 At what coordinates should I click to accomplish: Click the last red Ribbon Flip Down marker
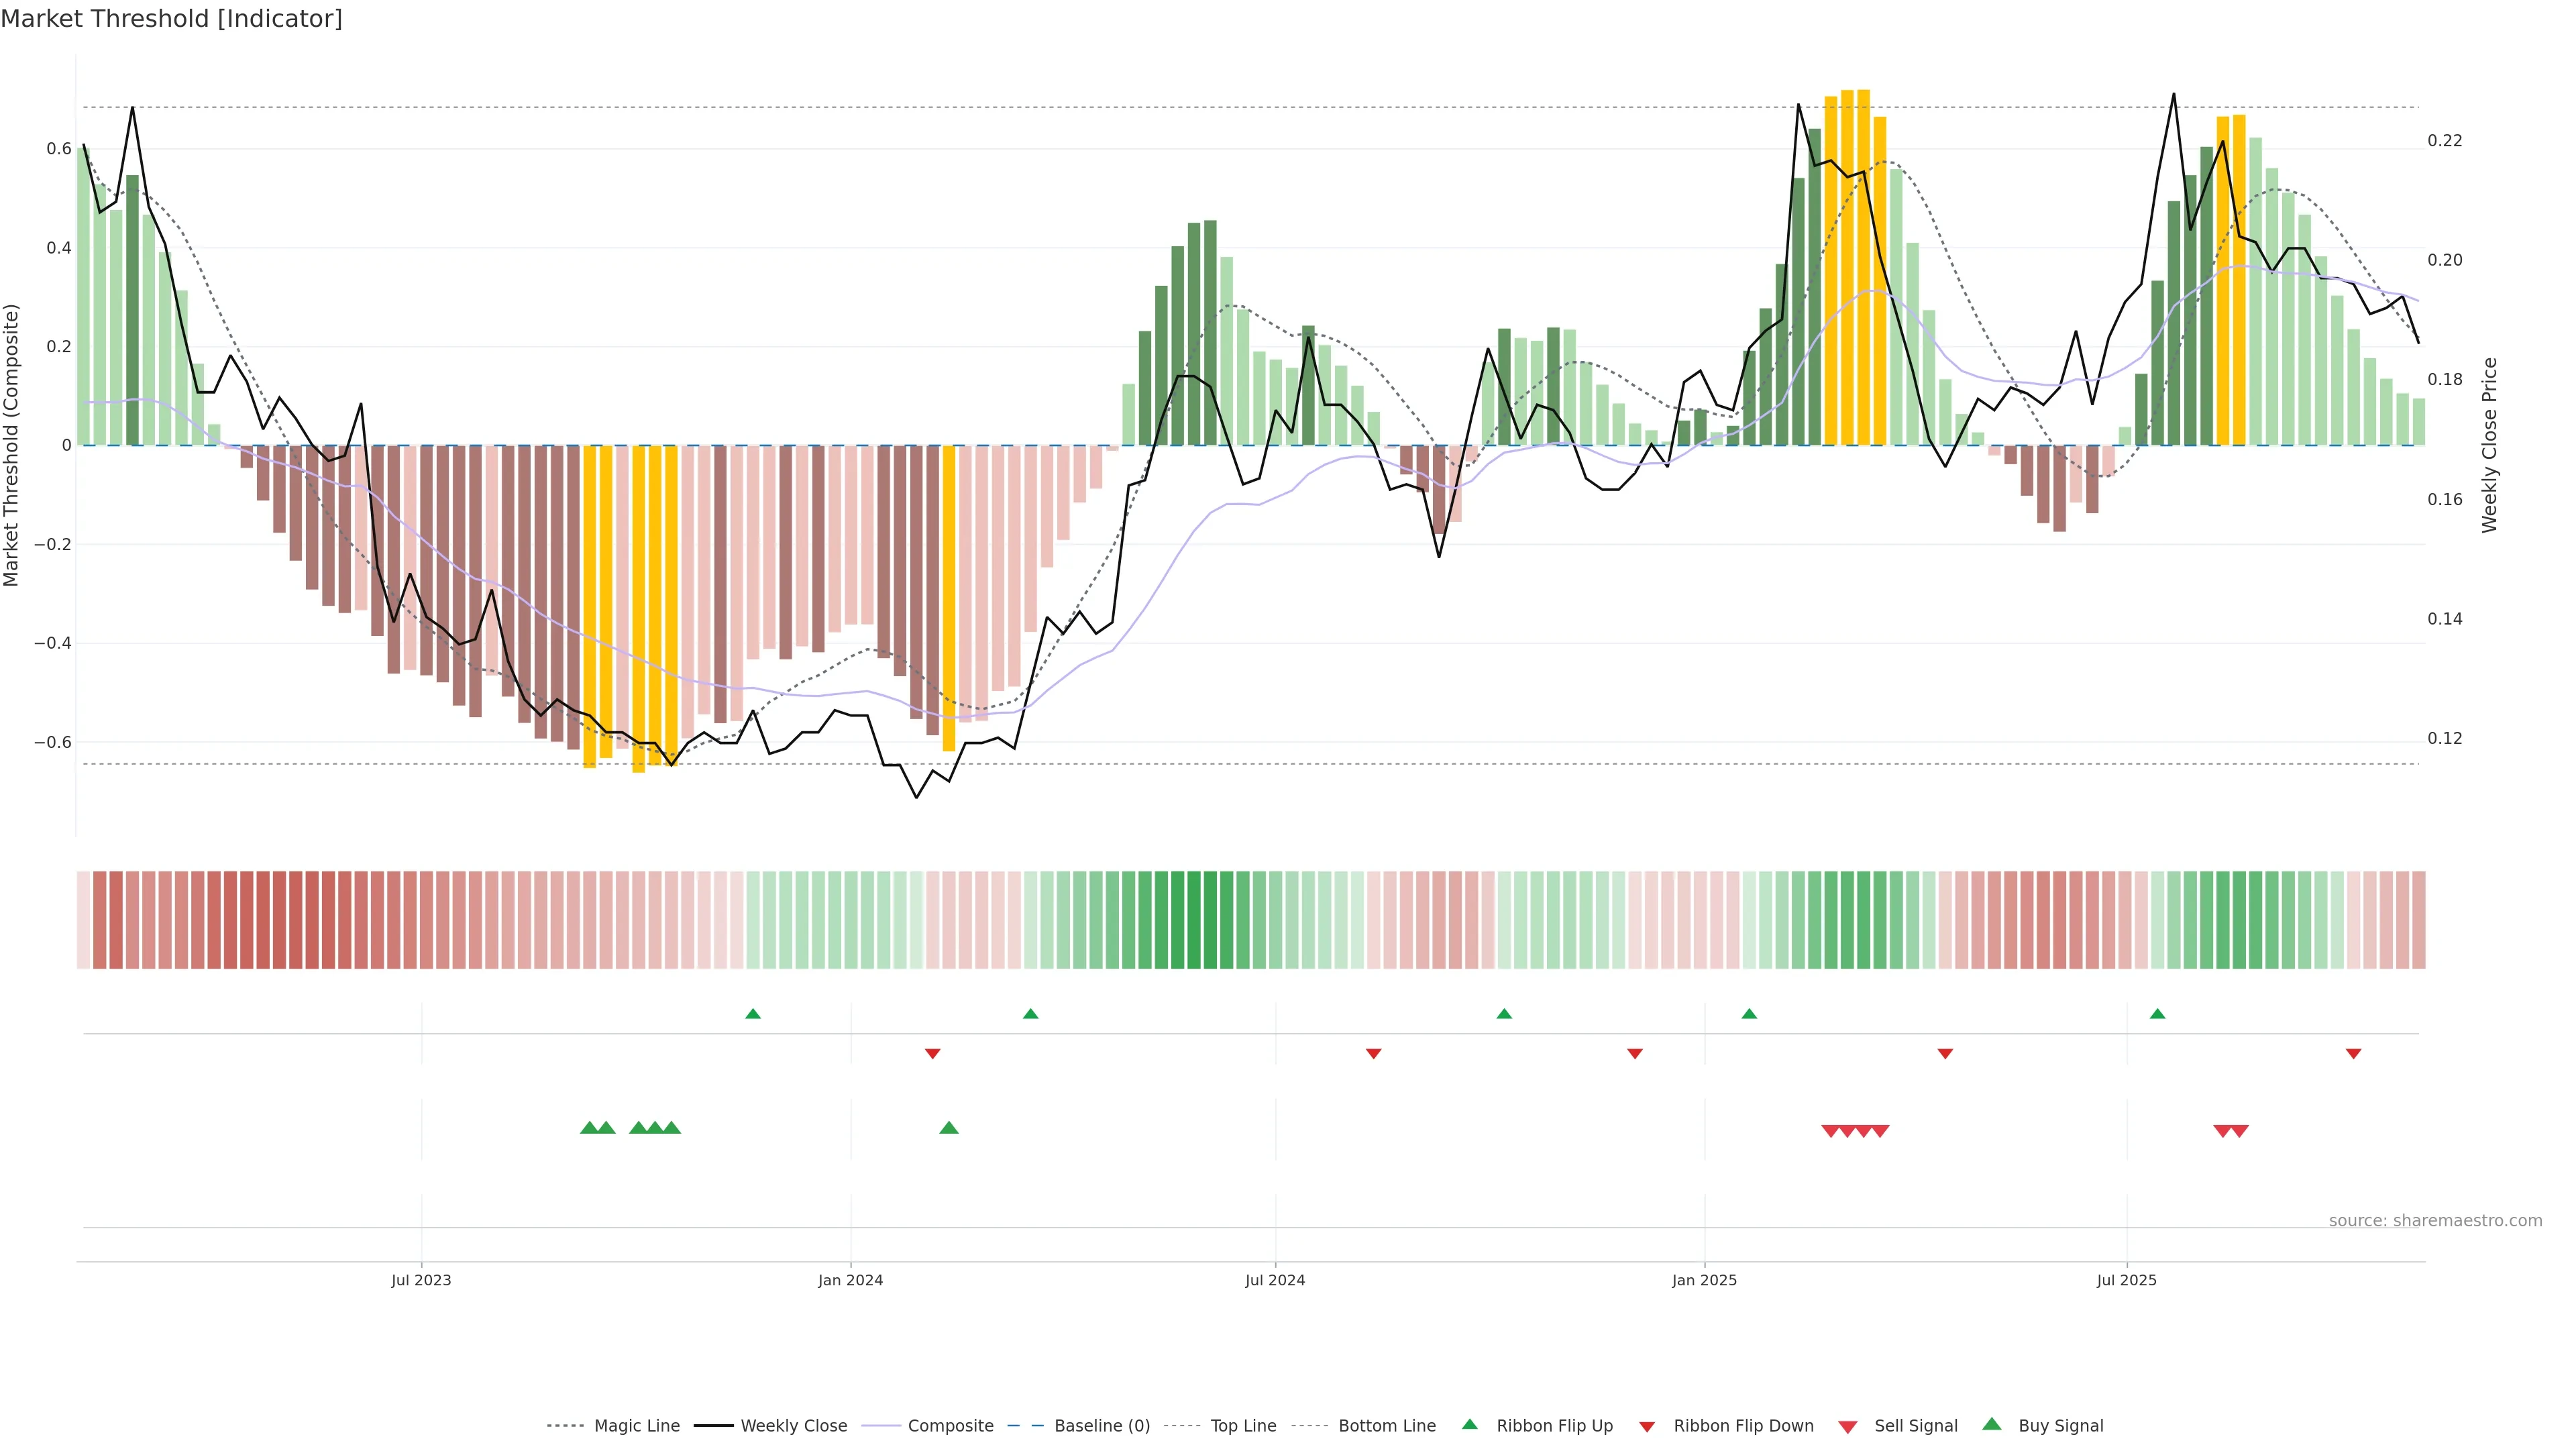click(2353, 1054)
